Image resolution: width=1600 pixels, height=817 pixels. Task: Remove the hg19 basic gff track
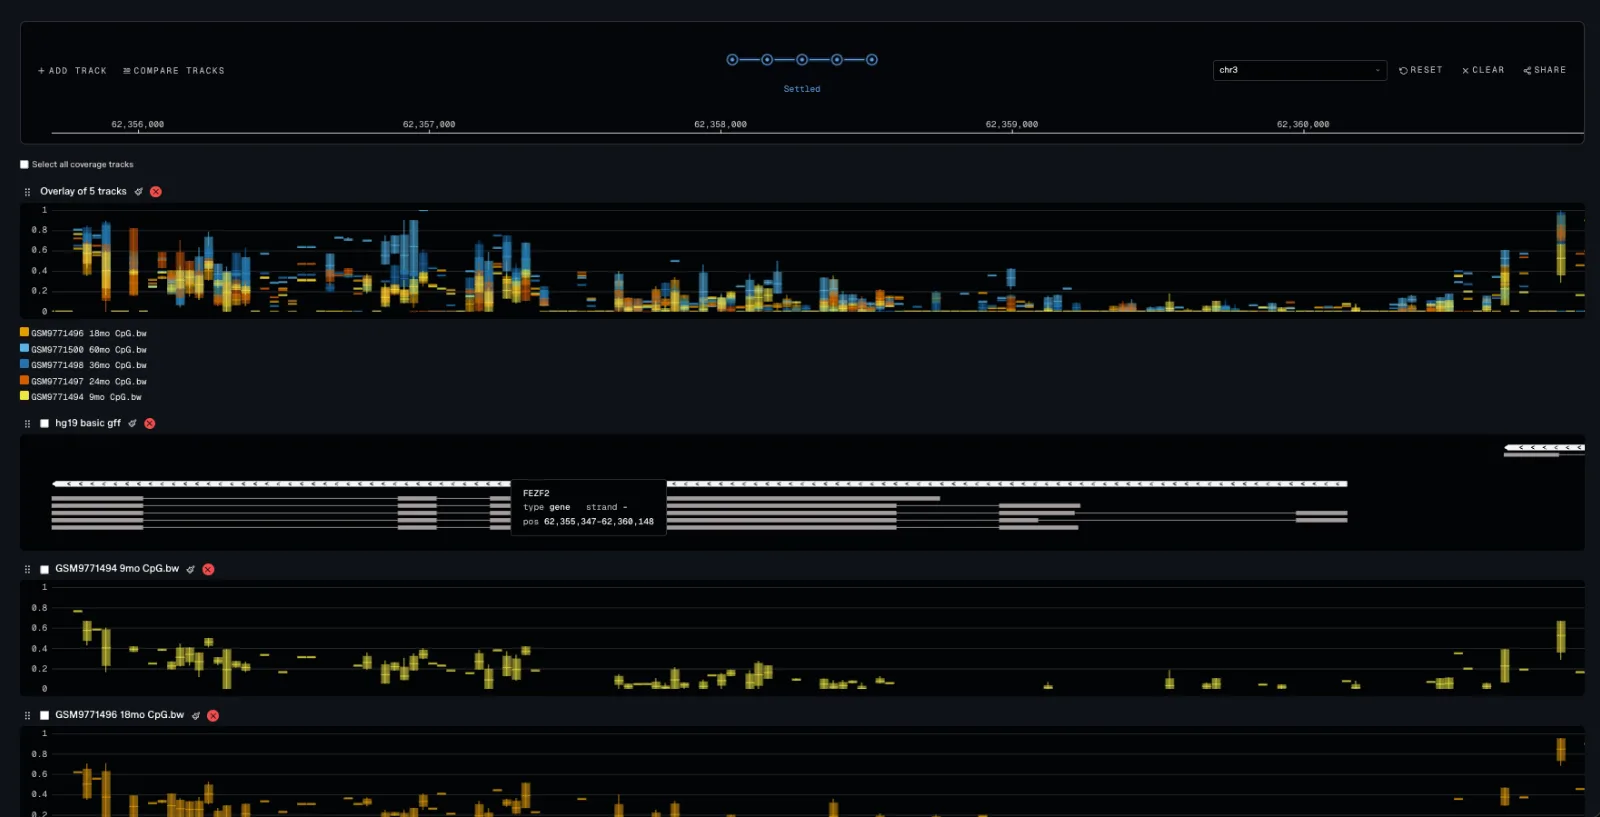click(x=150, y=424)
